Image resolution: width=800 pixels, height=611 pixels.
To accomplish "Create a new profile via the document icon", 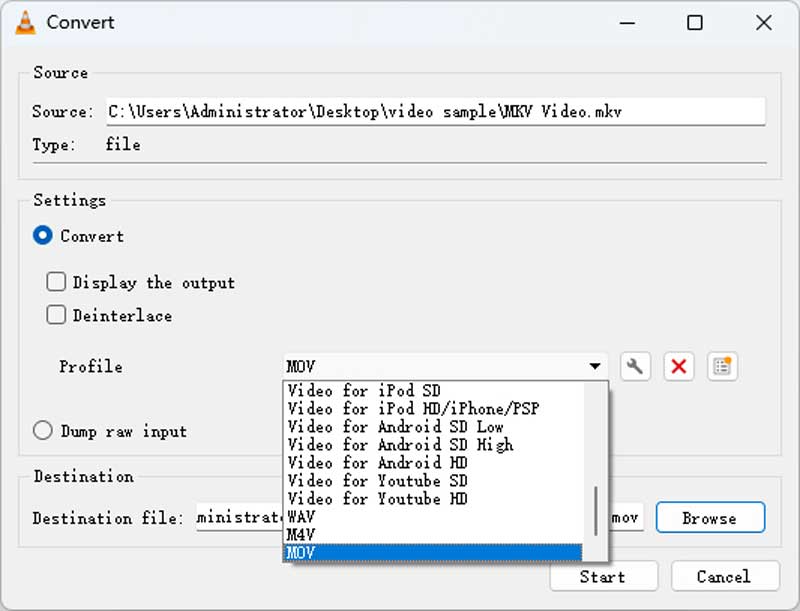I will click(722, 366).
